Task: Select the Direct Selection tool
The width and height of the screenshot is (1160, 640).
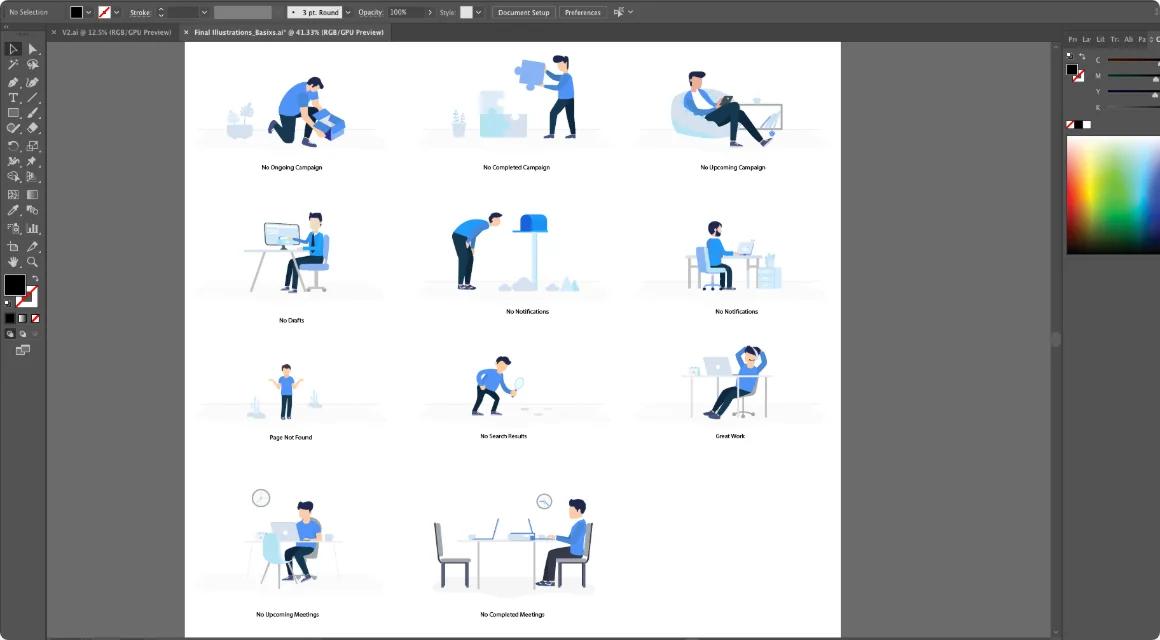Action: pos(33,50)
